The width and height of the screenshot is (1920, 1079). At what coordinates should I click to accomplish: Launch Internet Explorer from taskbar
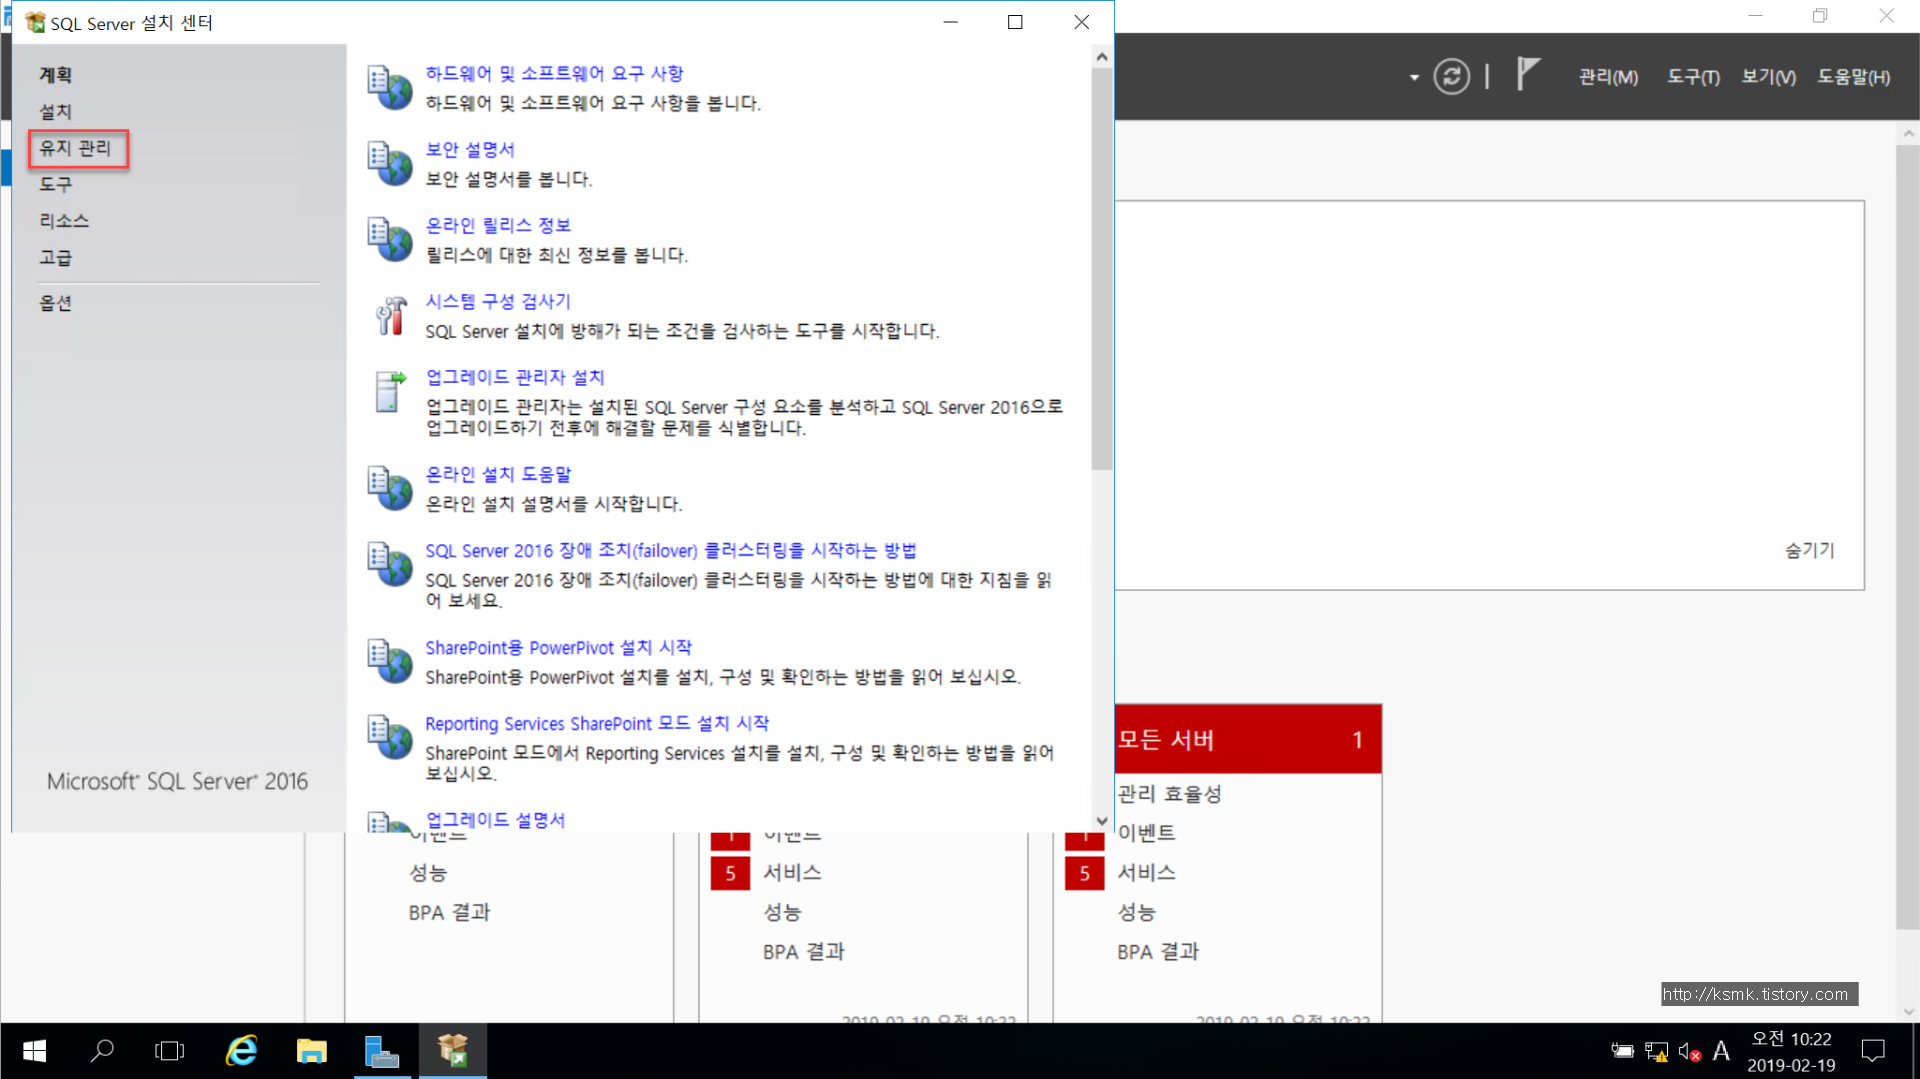(x=241, y=1051)
